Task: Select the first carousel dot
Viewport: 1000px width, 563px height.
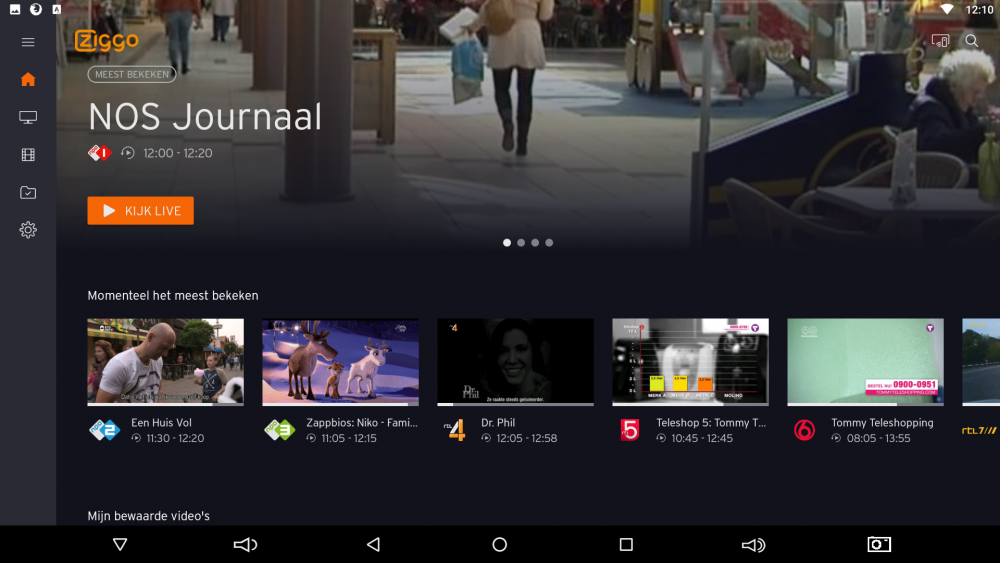Action: pyautogui.click(x=507, y=243)
